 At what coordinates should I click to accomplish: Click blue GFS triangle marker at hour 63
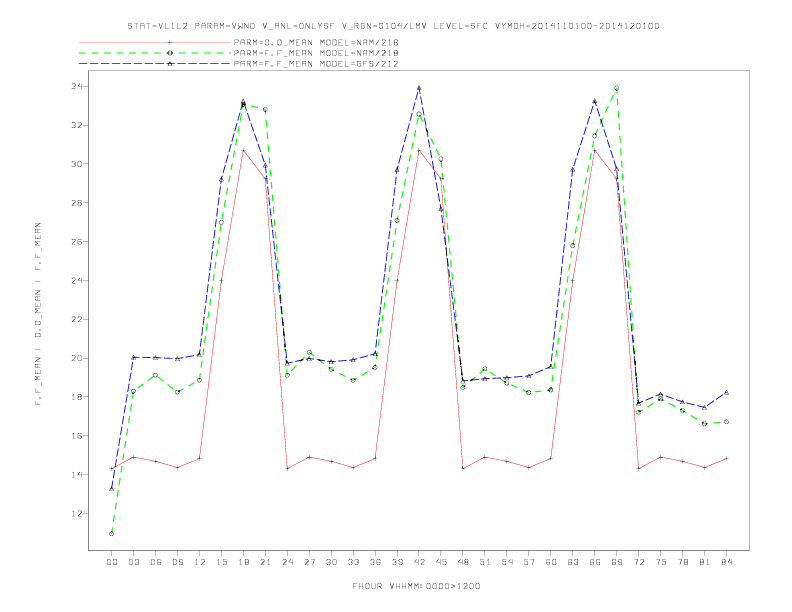(x=573, y=170)
